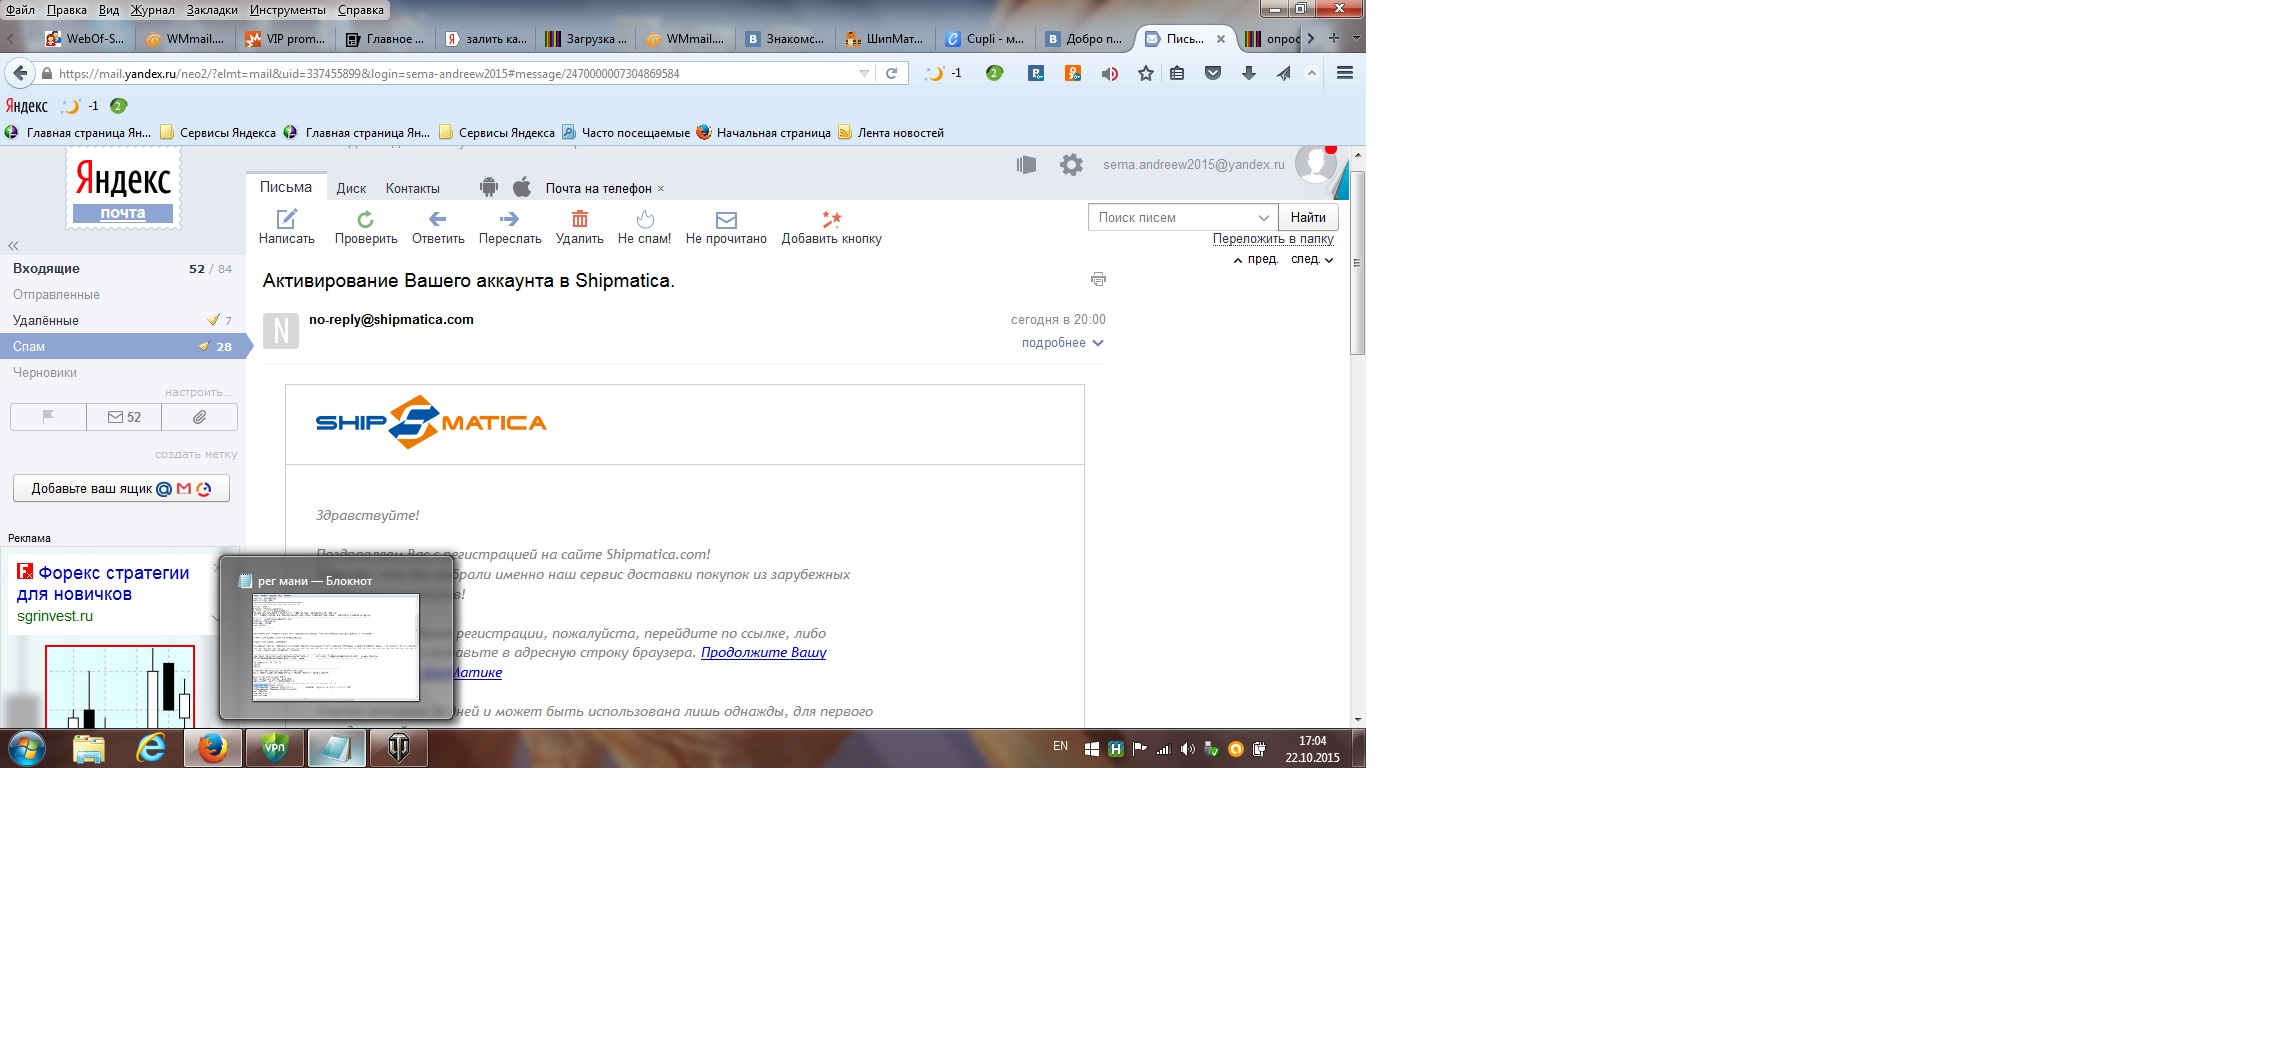Viewport: 2282px width, 1054px height.
Task: Open Часто посещаемые bookmark
Action: coord(626,132)
